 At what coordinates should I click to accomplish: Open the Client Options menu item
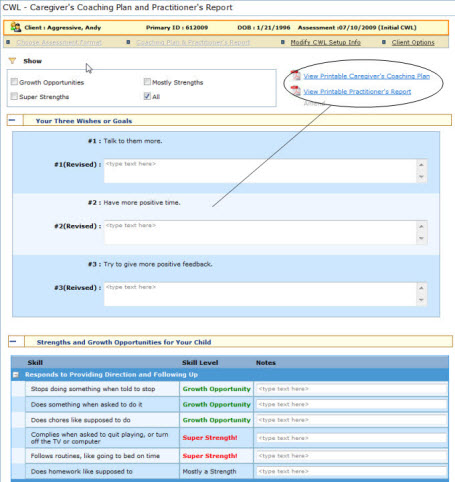(413, 42)
